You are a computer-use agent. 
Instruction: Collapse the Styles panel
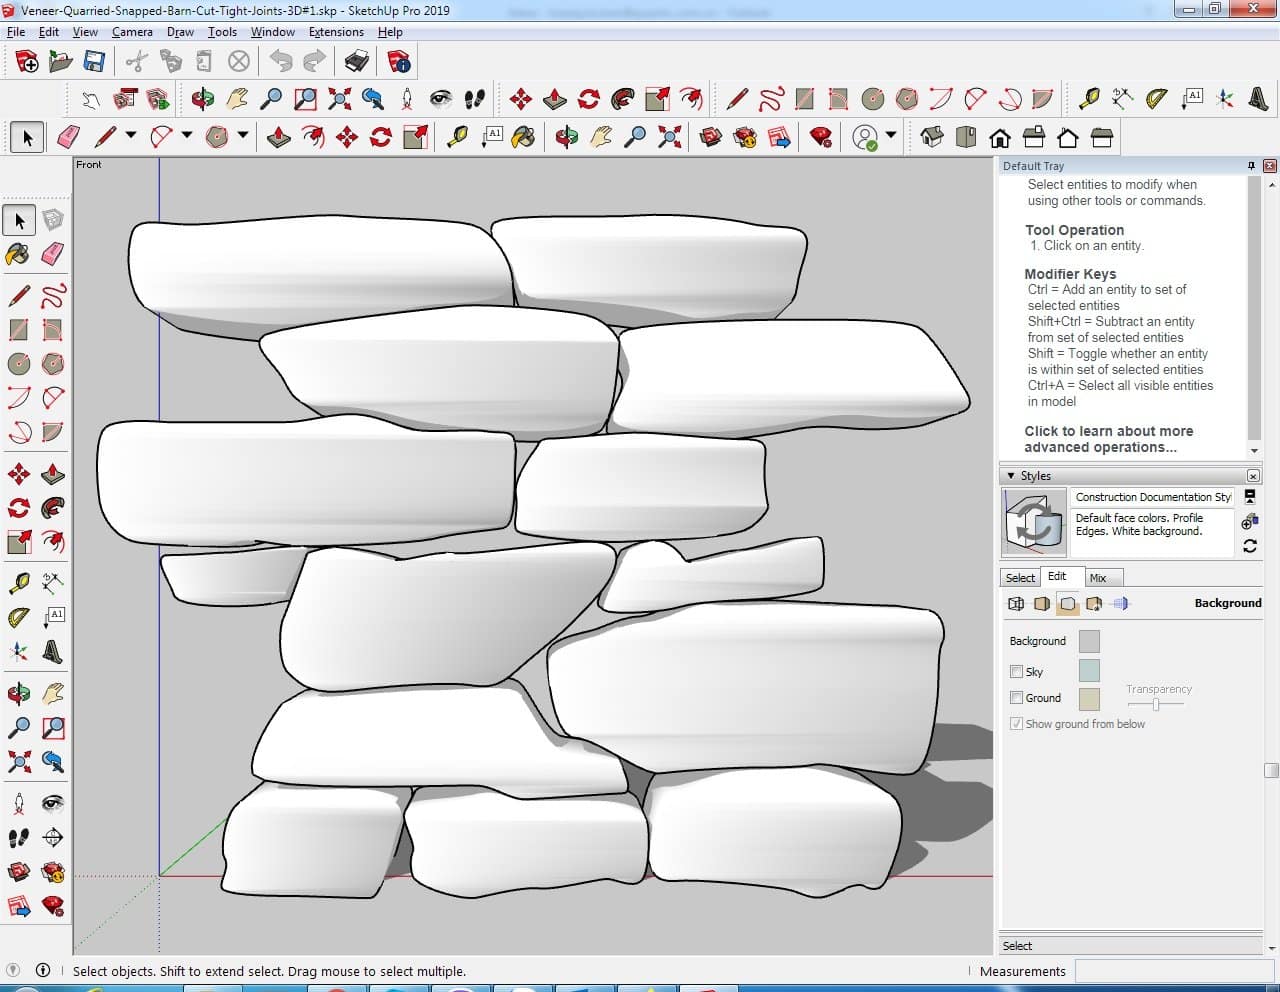(1011, 476)
